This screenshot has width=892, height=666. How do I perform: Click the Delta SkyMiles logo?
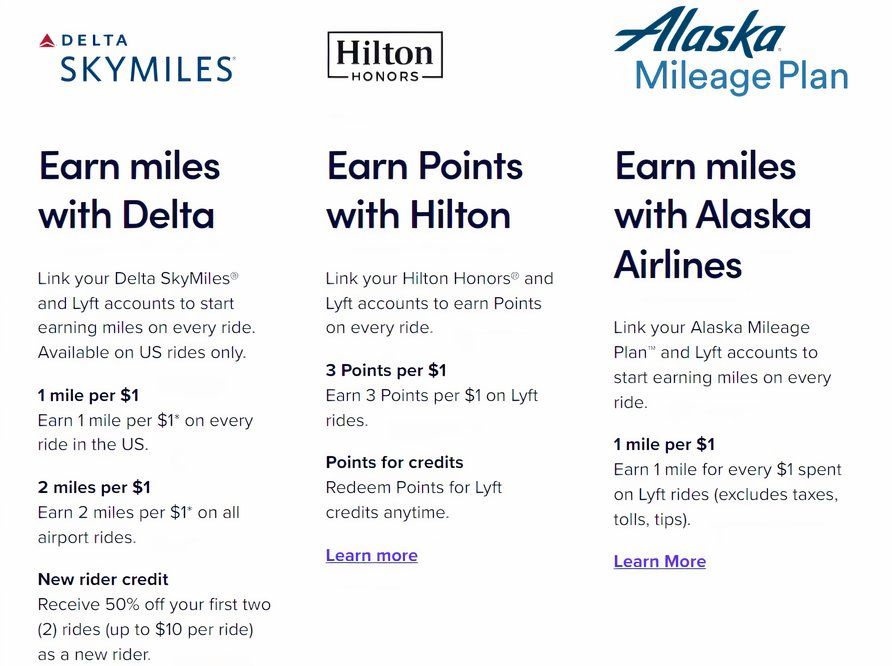(x=136, y=57)
